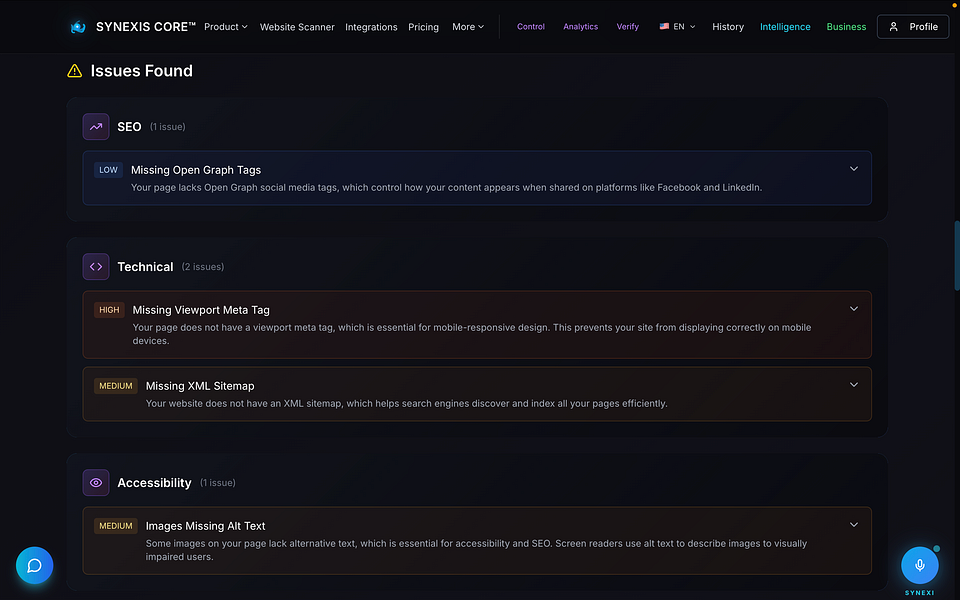
Task: Click the Missing XML Sitemap title
Action: [x=200, y=386]
